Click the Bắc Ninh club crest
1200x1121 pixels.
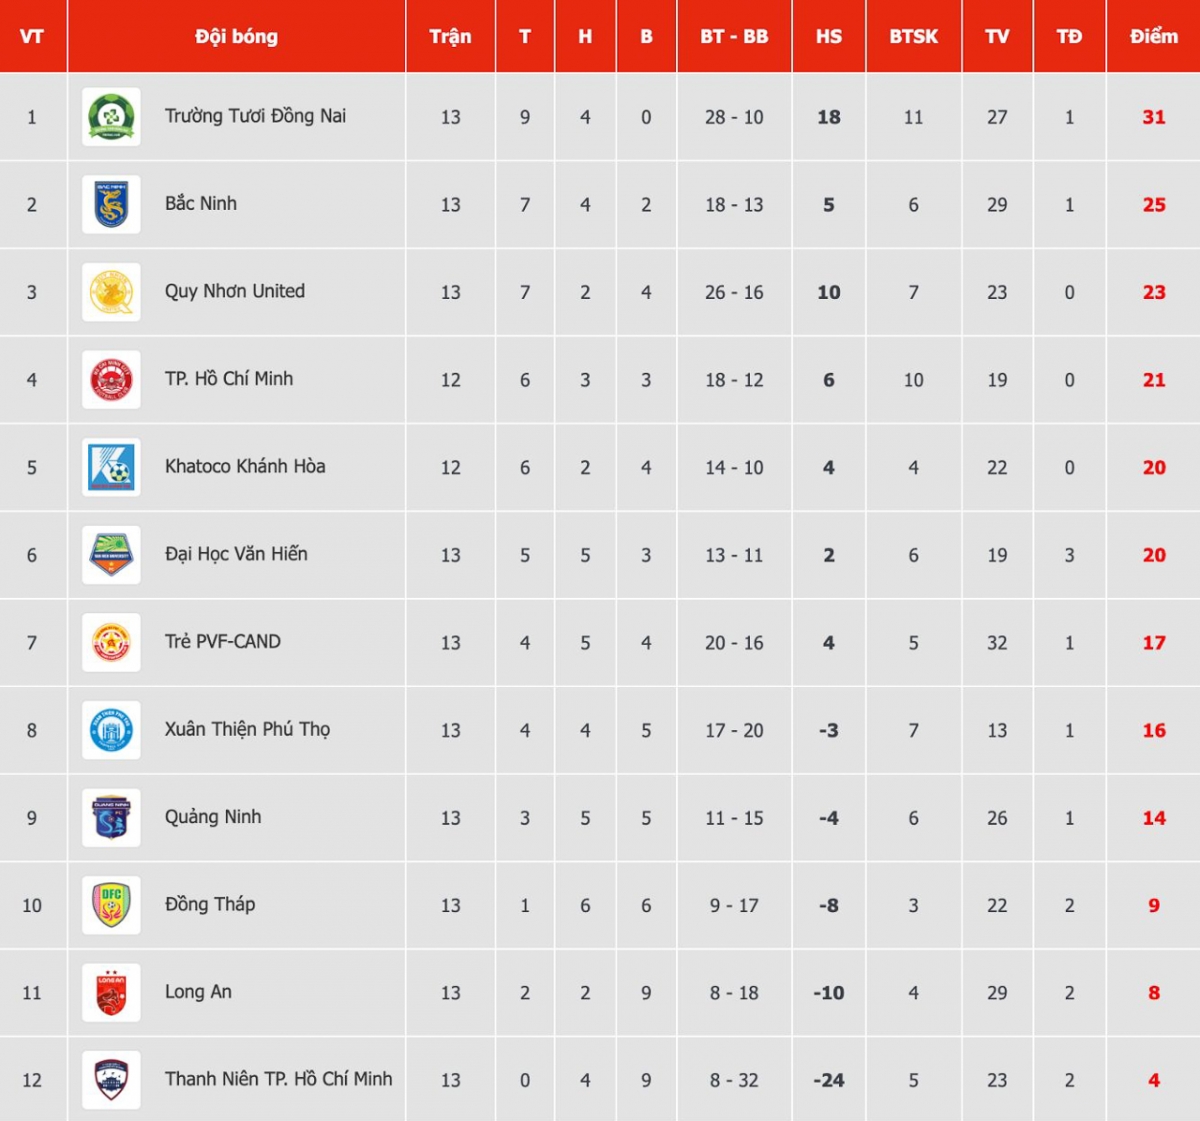[x=111, y=205]
